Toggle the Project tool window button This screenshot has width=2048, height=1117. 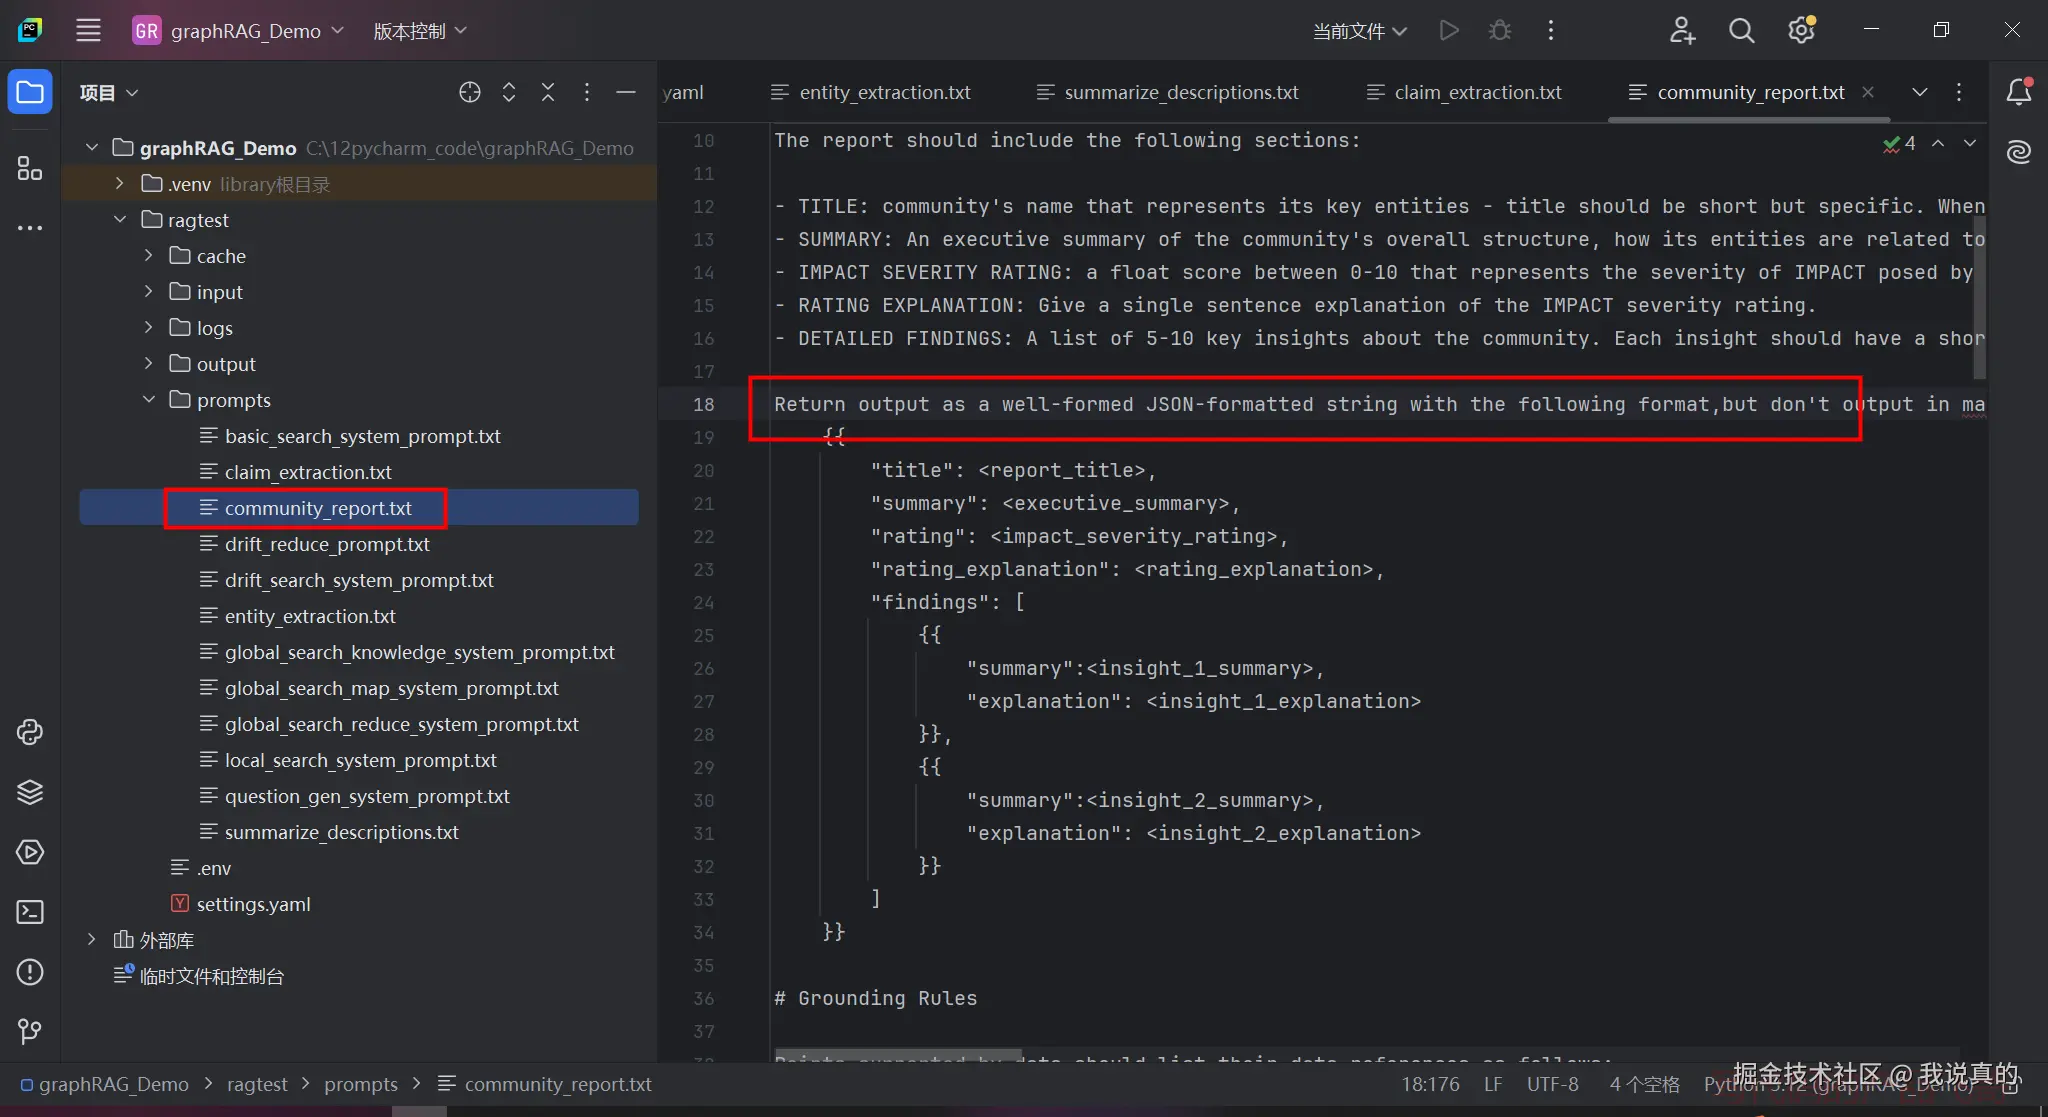tap(30, 93)
